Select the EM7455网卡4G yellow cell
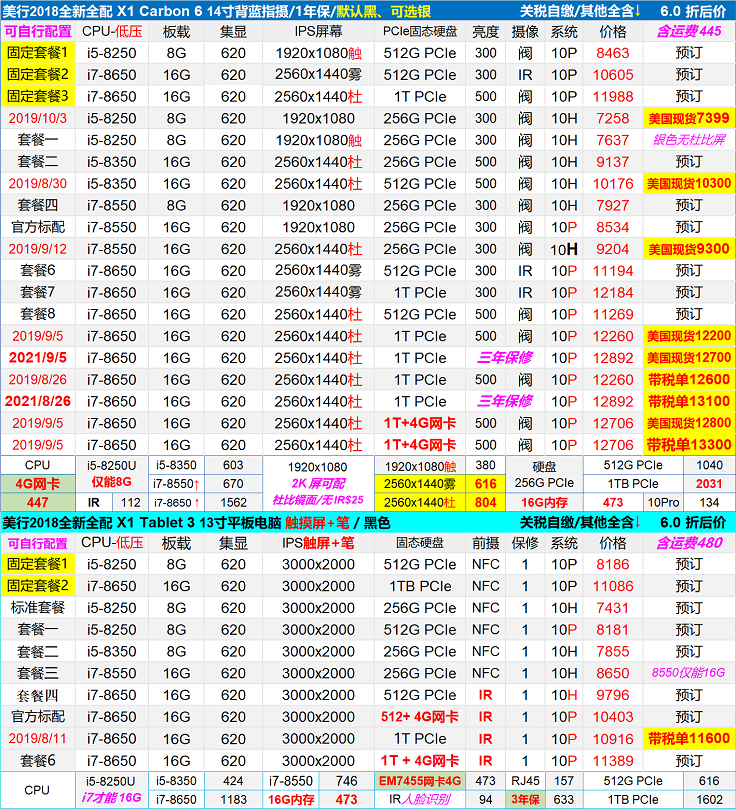This screenshot has height=809, width=736. pos(419,780)
